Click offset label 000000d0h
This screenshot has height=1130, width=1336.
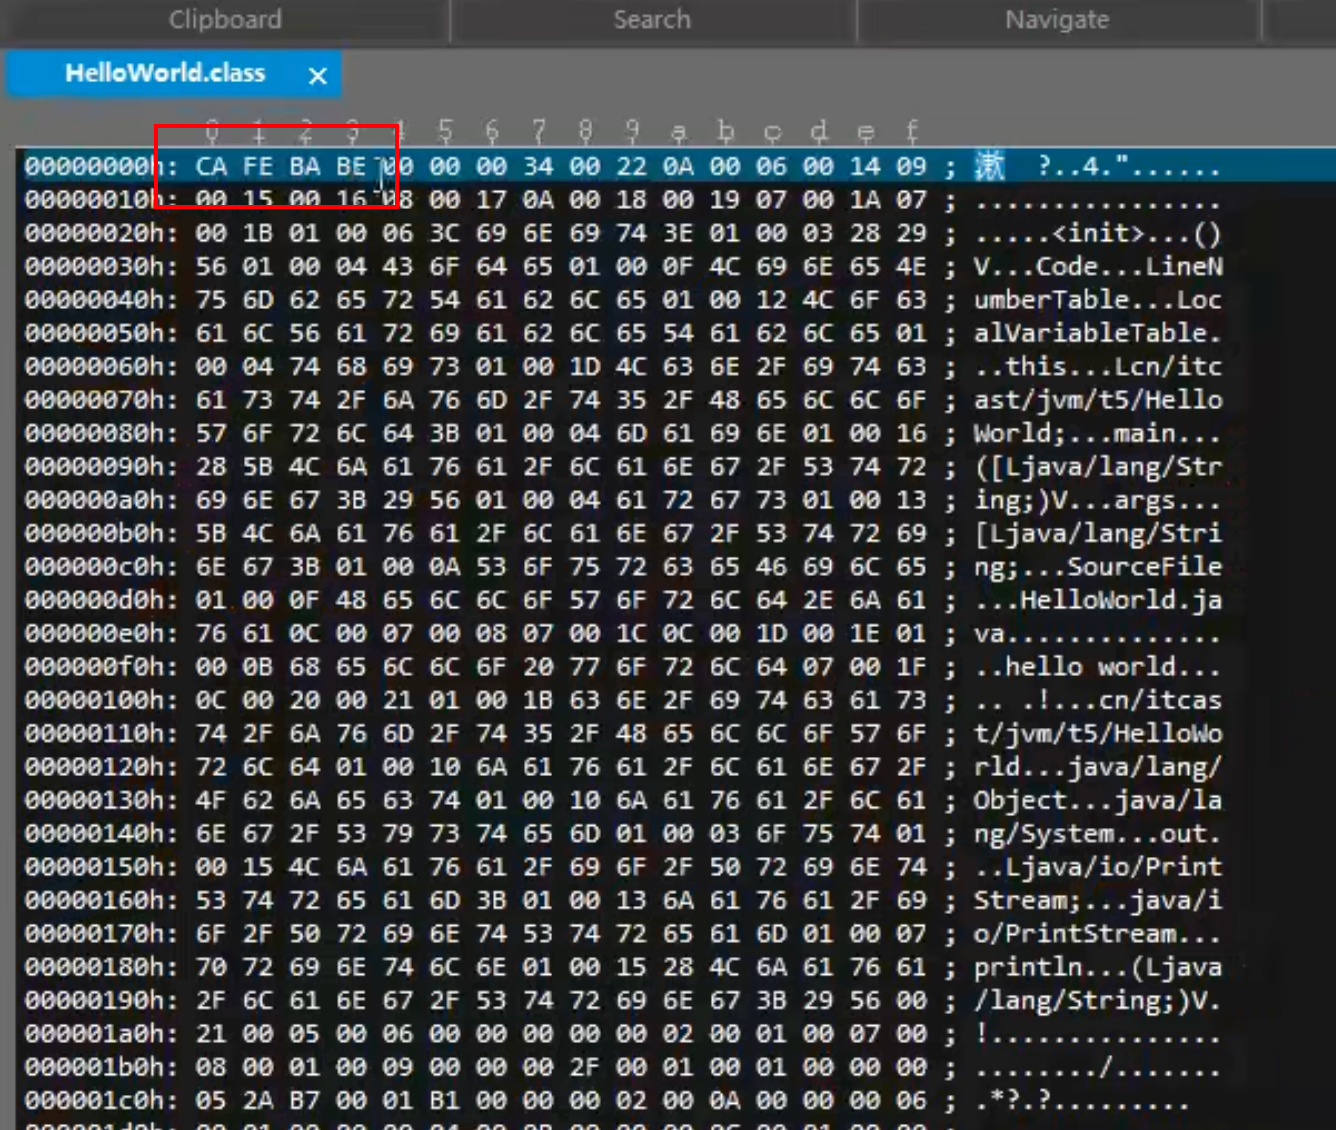[101, 600]
